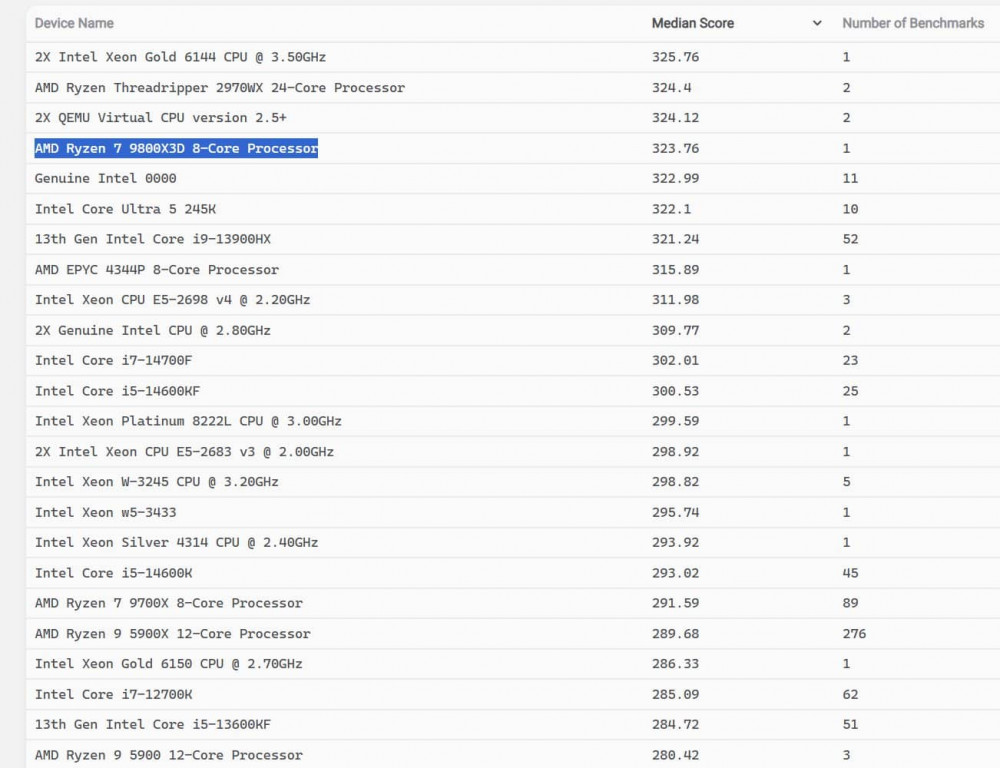Click median score value 284.72
Screen dimensions: 1000x768
675,724
